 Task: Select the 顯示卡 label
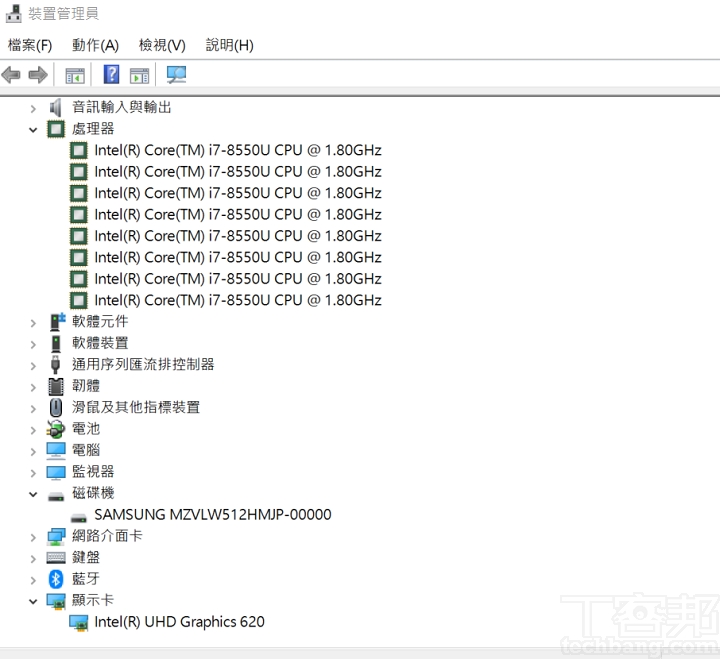coord(93,600)
